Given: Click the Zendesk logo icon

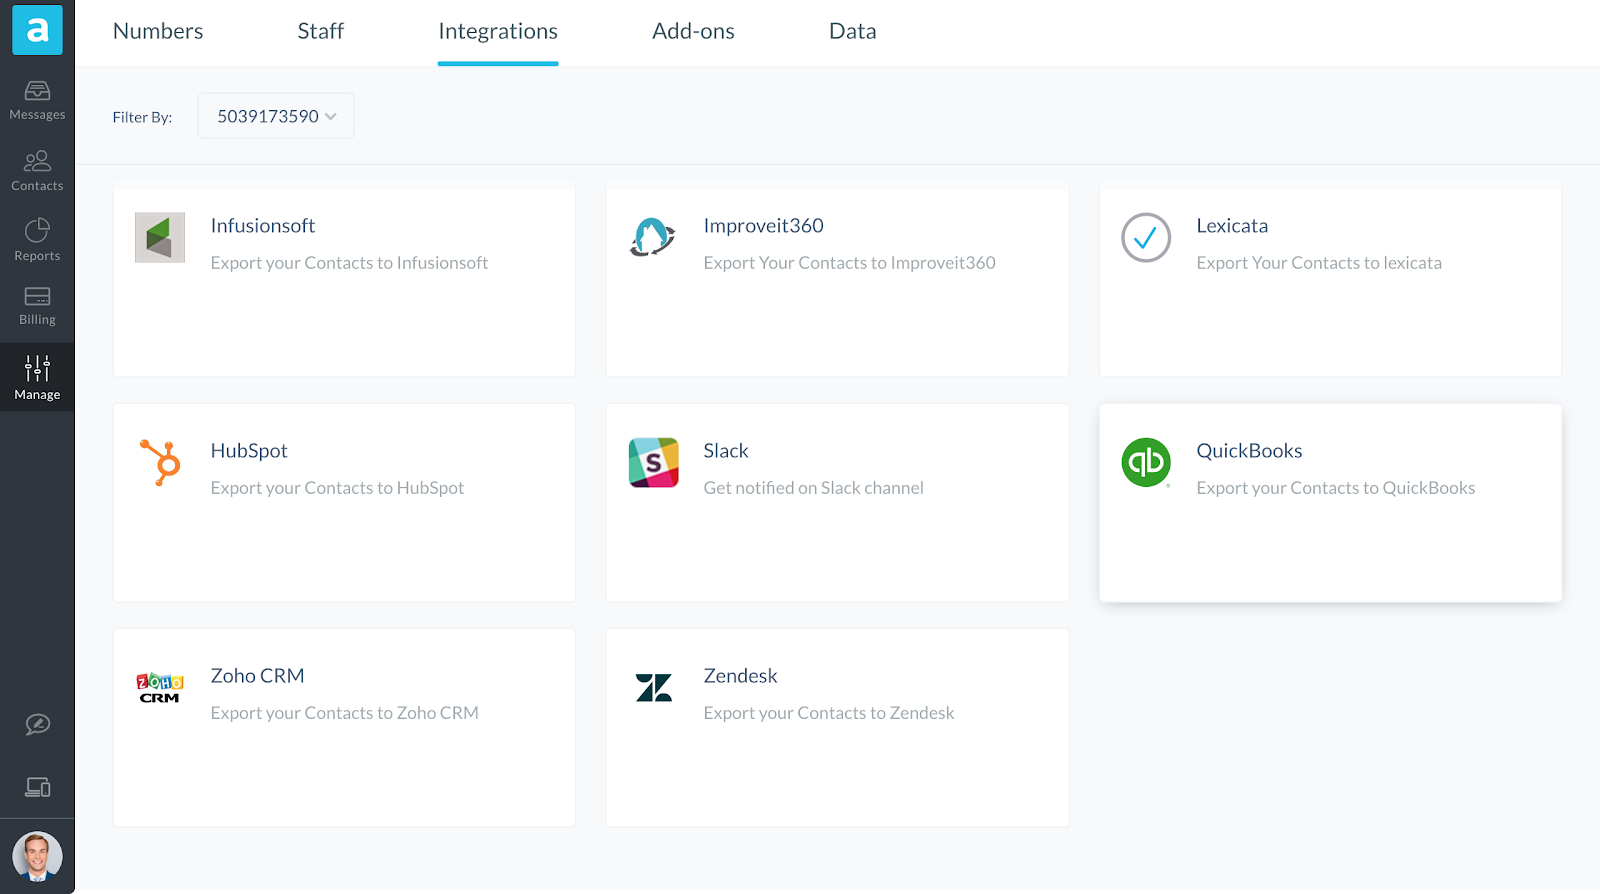Looking at the screenshot, I should 653,688.
